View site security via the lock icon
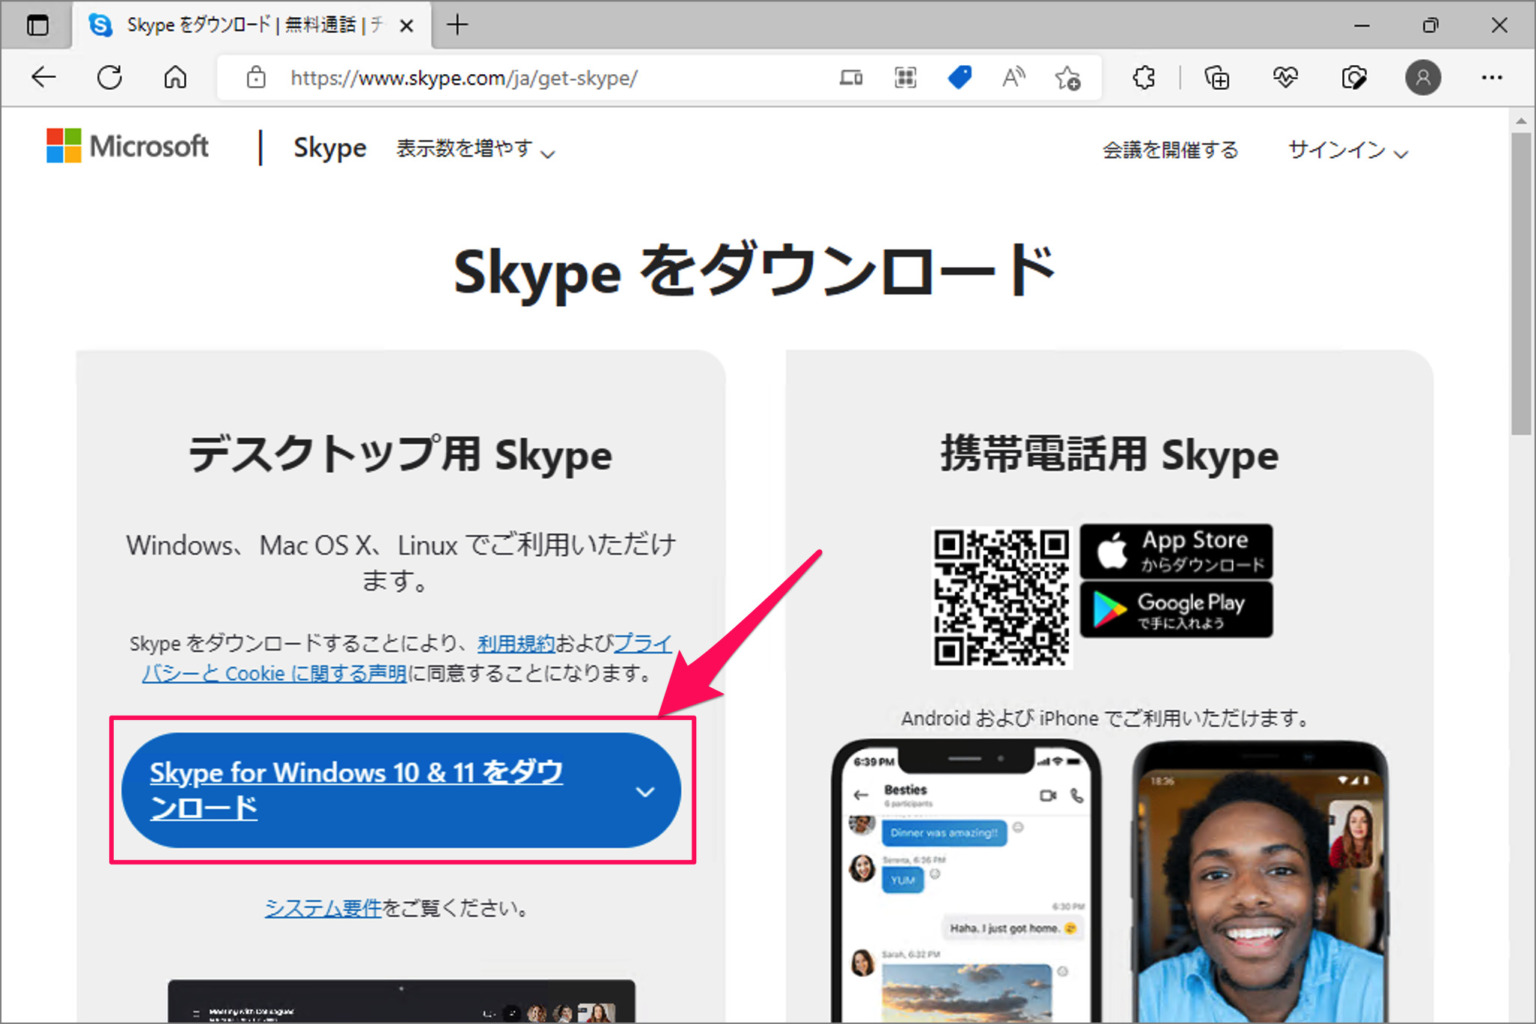Image resolution: width=1536 pixels, height=1024 pixels. (256, 77)
